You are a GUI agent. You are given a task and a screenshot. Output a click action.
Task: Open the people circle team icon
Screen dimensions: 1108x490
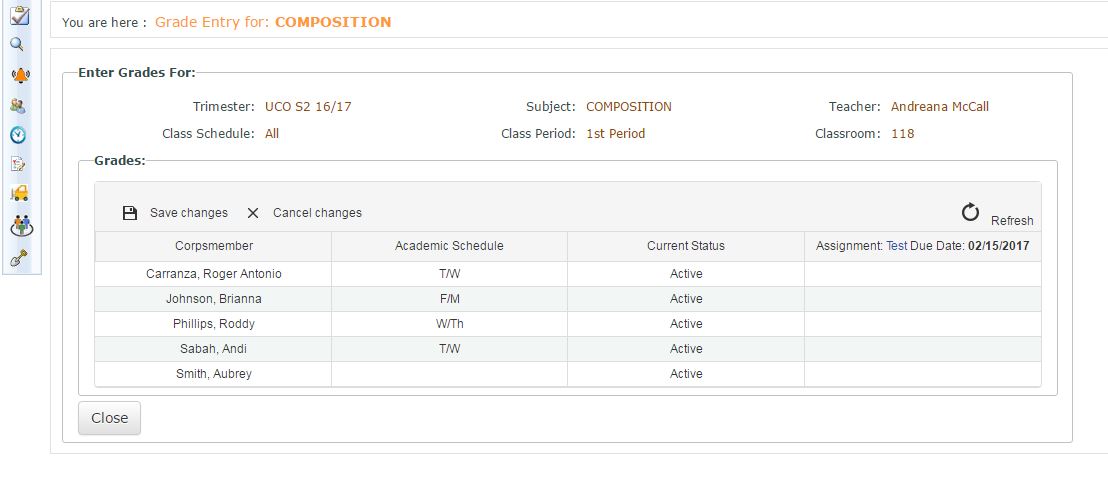[x=19, y=226]
